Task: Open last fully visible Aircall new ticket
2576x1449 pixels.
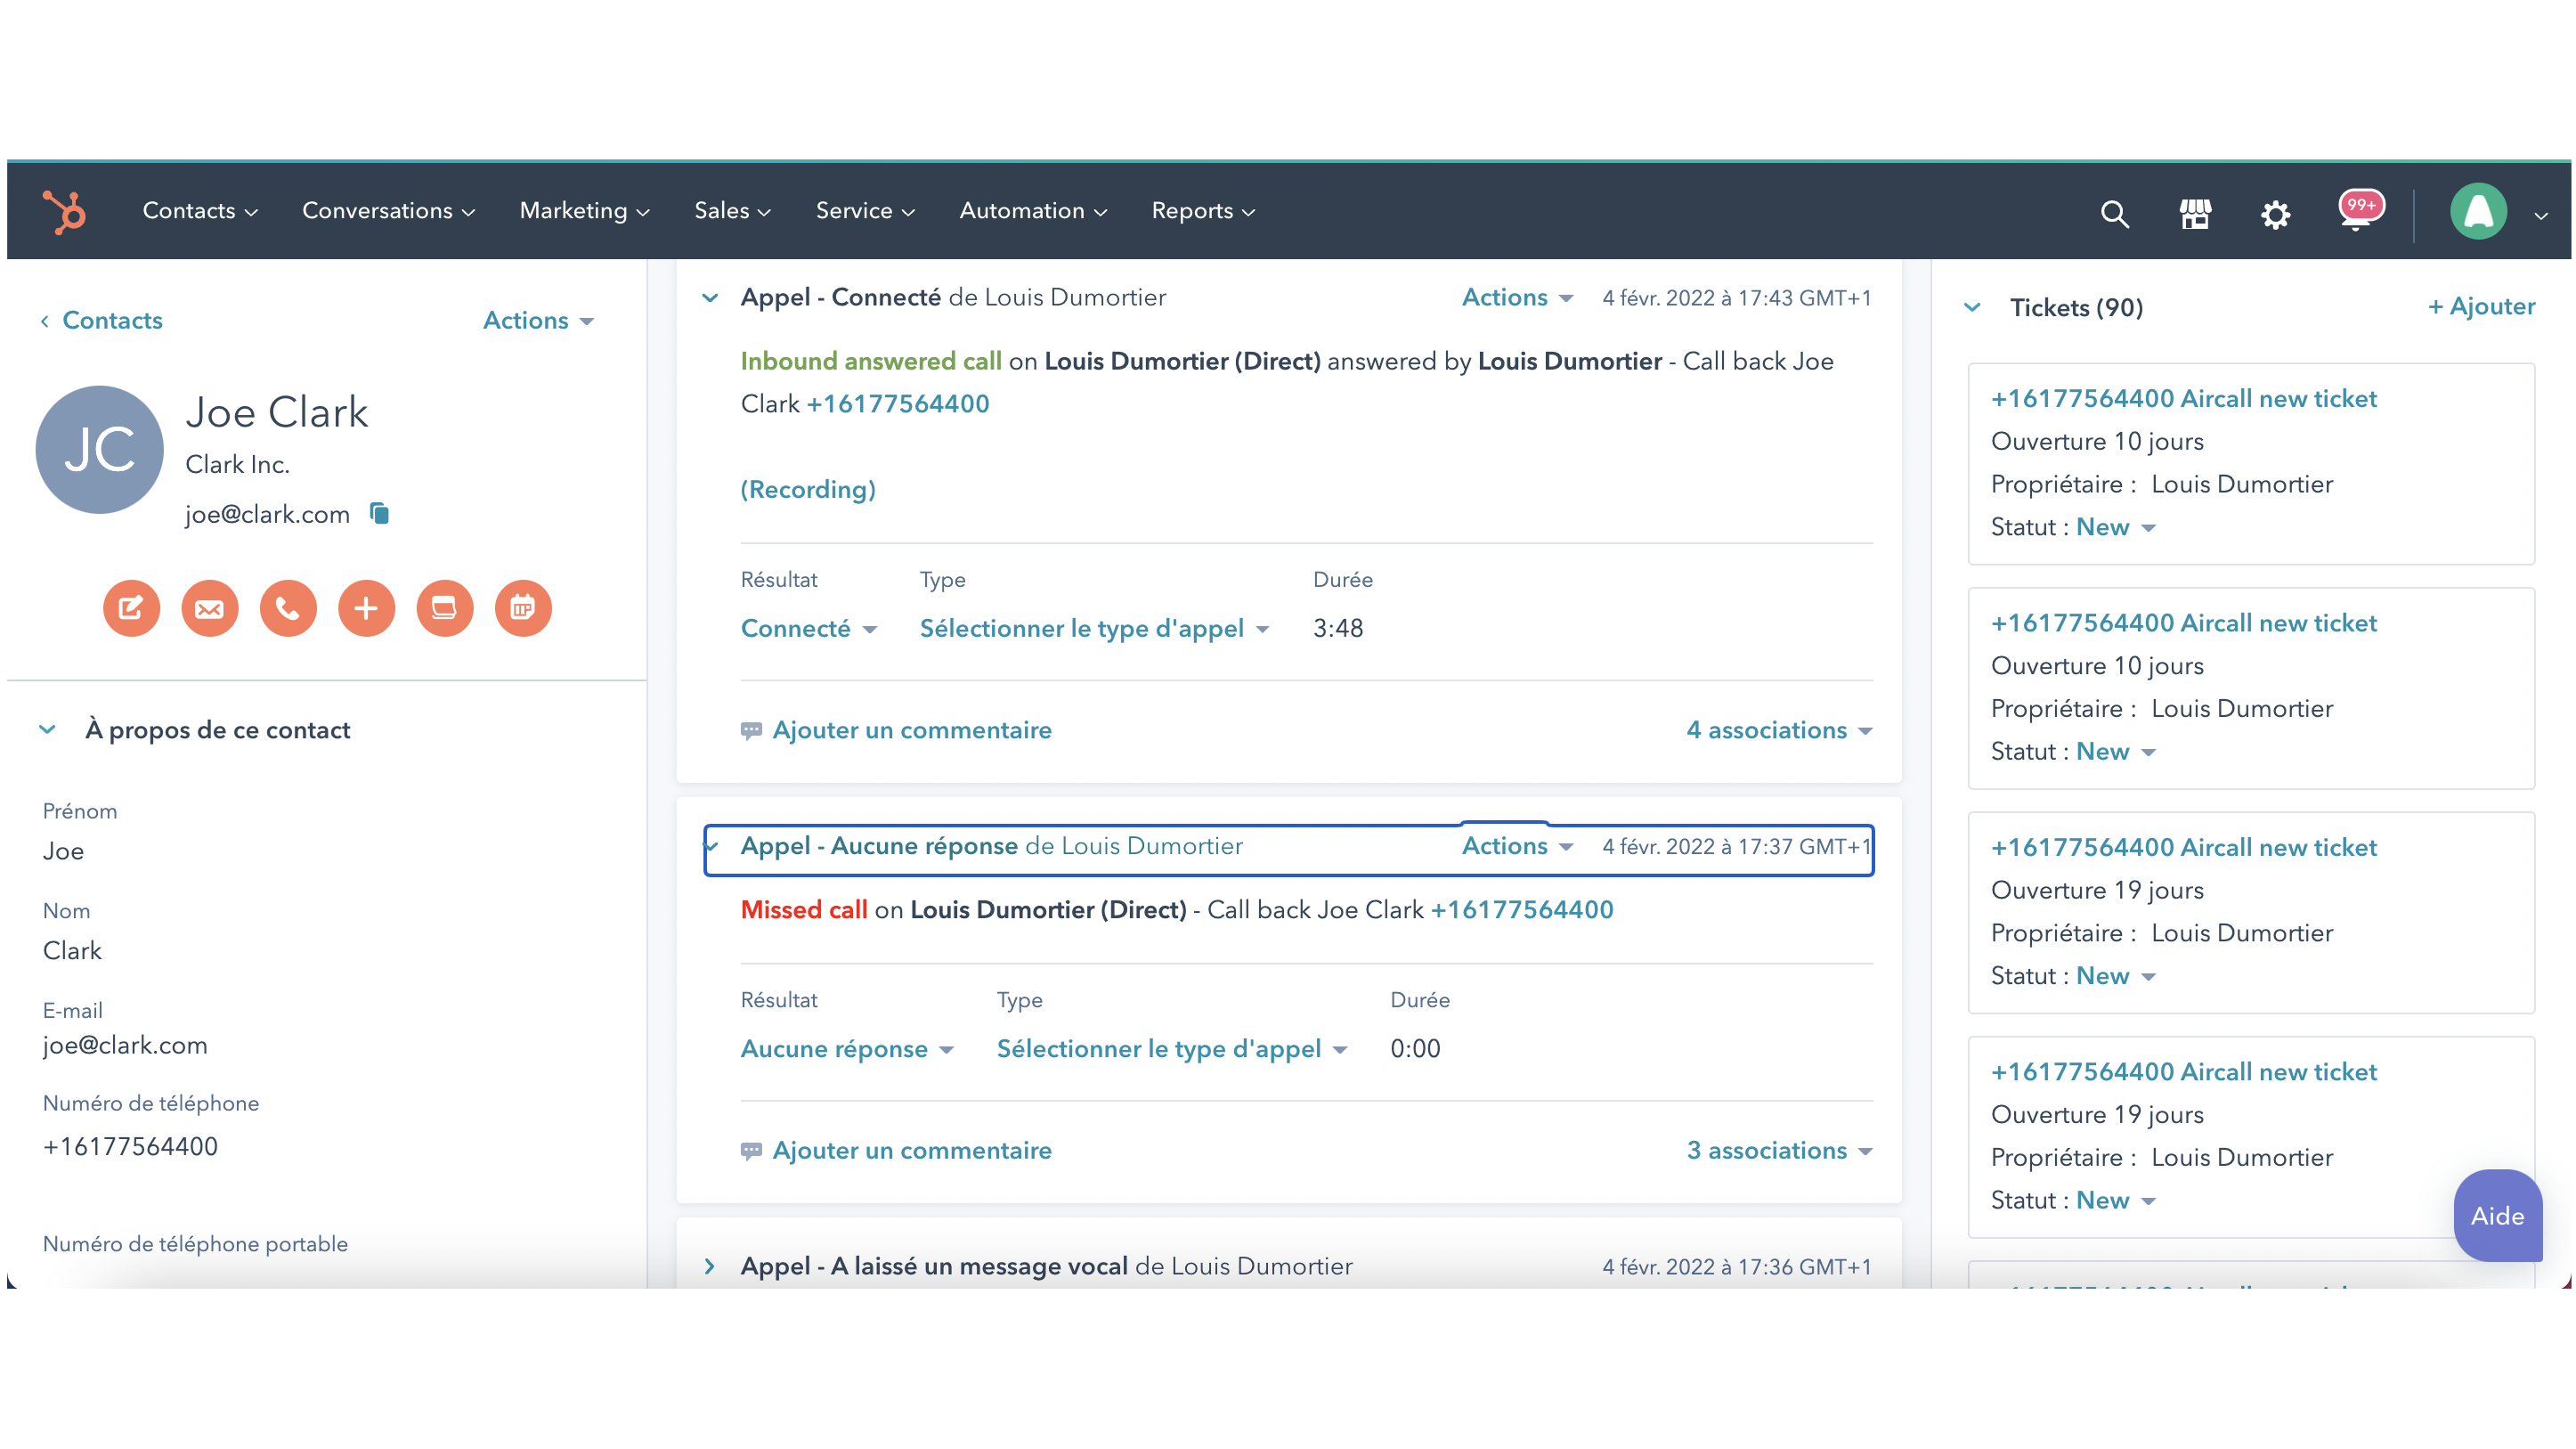Action: [x=2184, y=1072]
